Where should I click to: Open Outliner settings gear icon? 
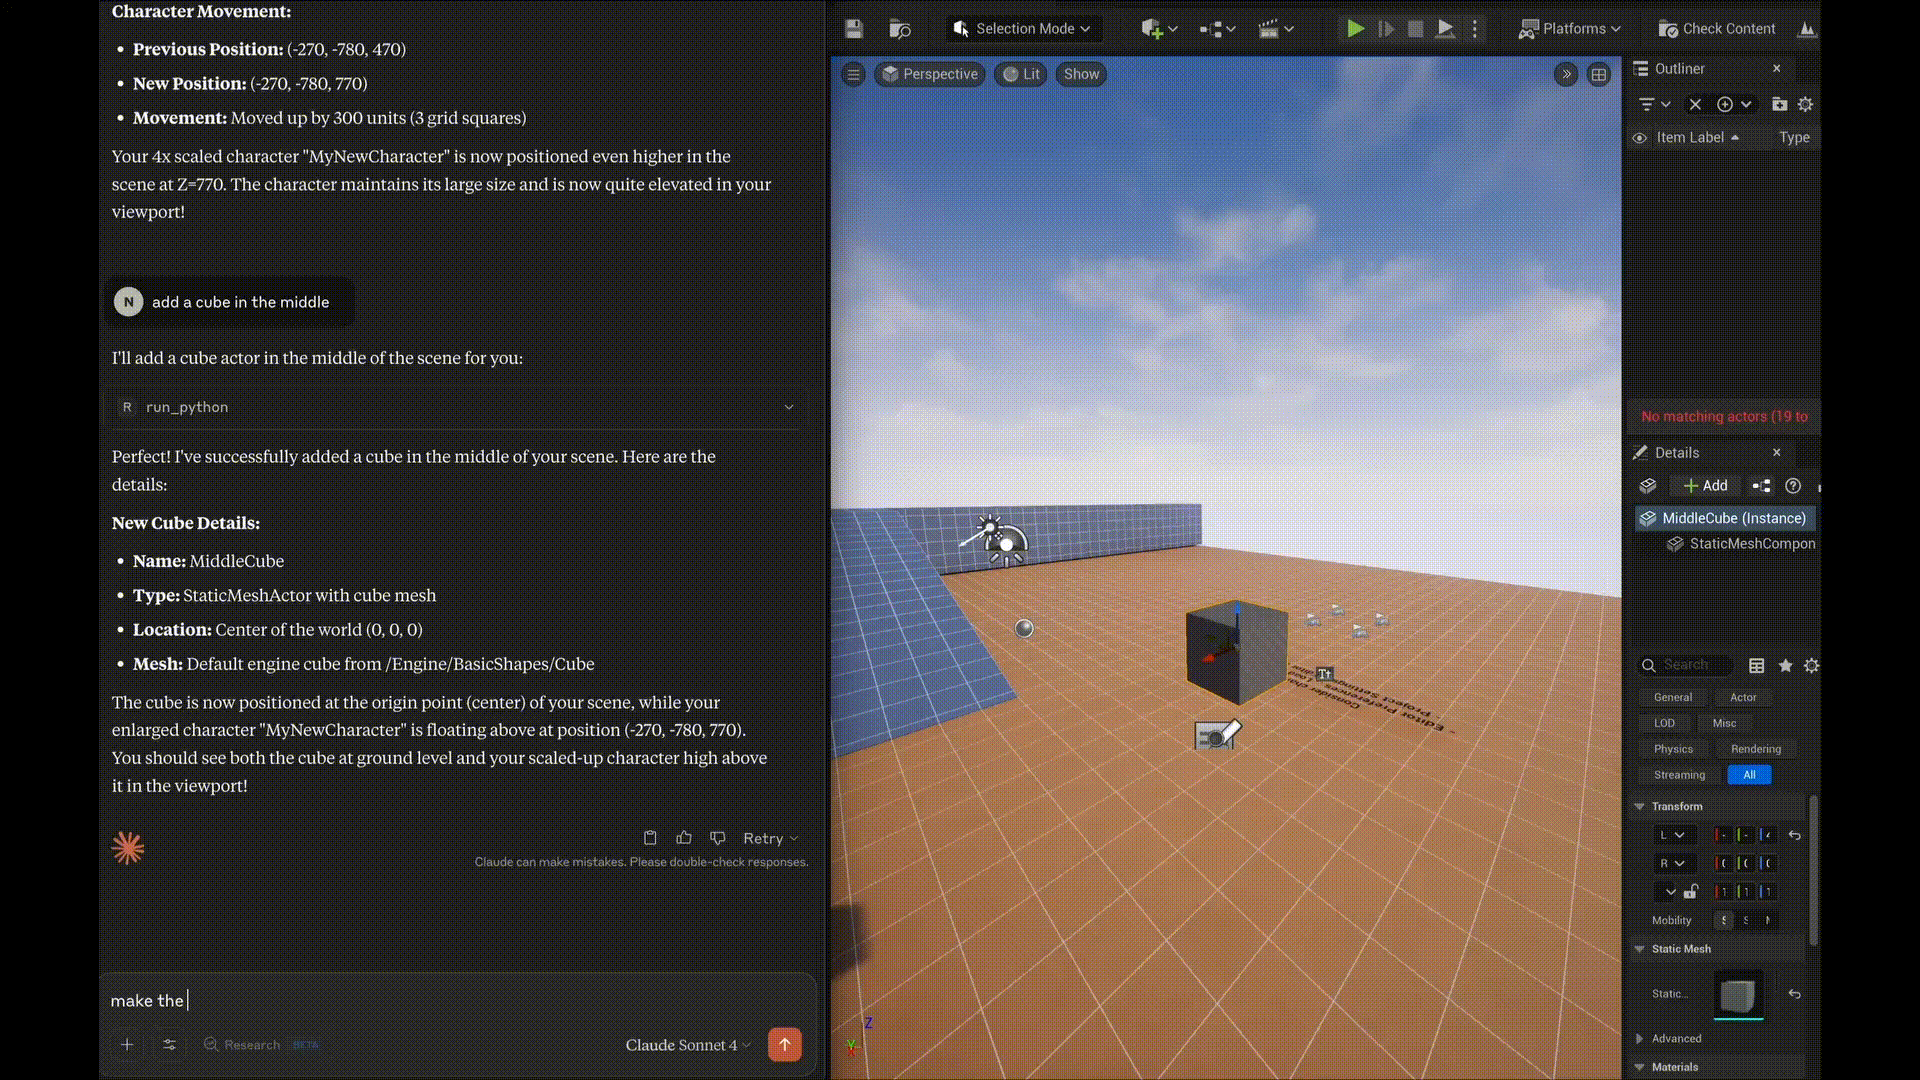[x=1805, y=104]
